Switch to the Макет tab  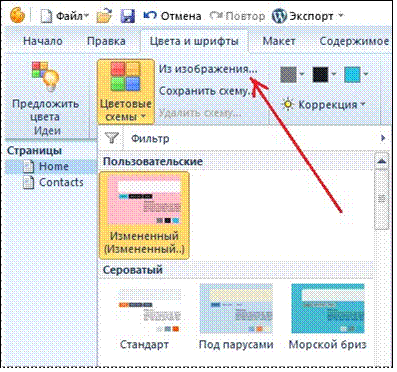(279, 41)
